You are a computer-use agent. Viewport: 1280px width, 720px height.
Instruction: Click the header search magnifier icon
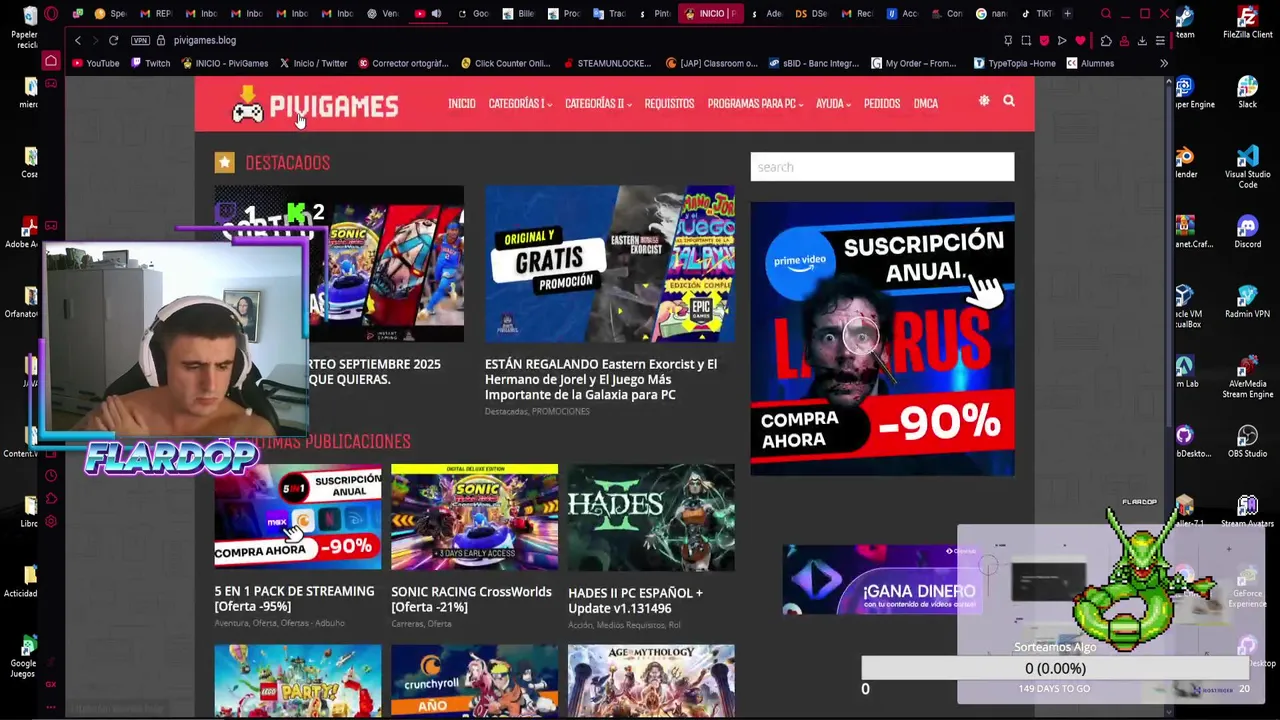click(1009, 101)
